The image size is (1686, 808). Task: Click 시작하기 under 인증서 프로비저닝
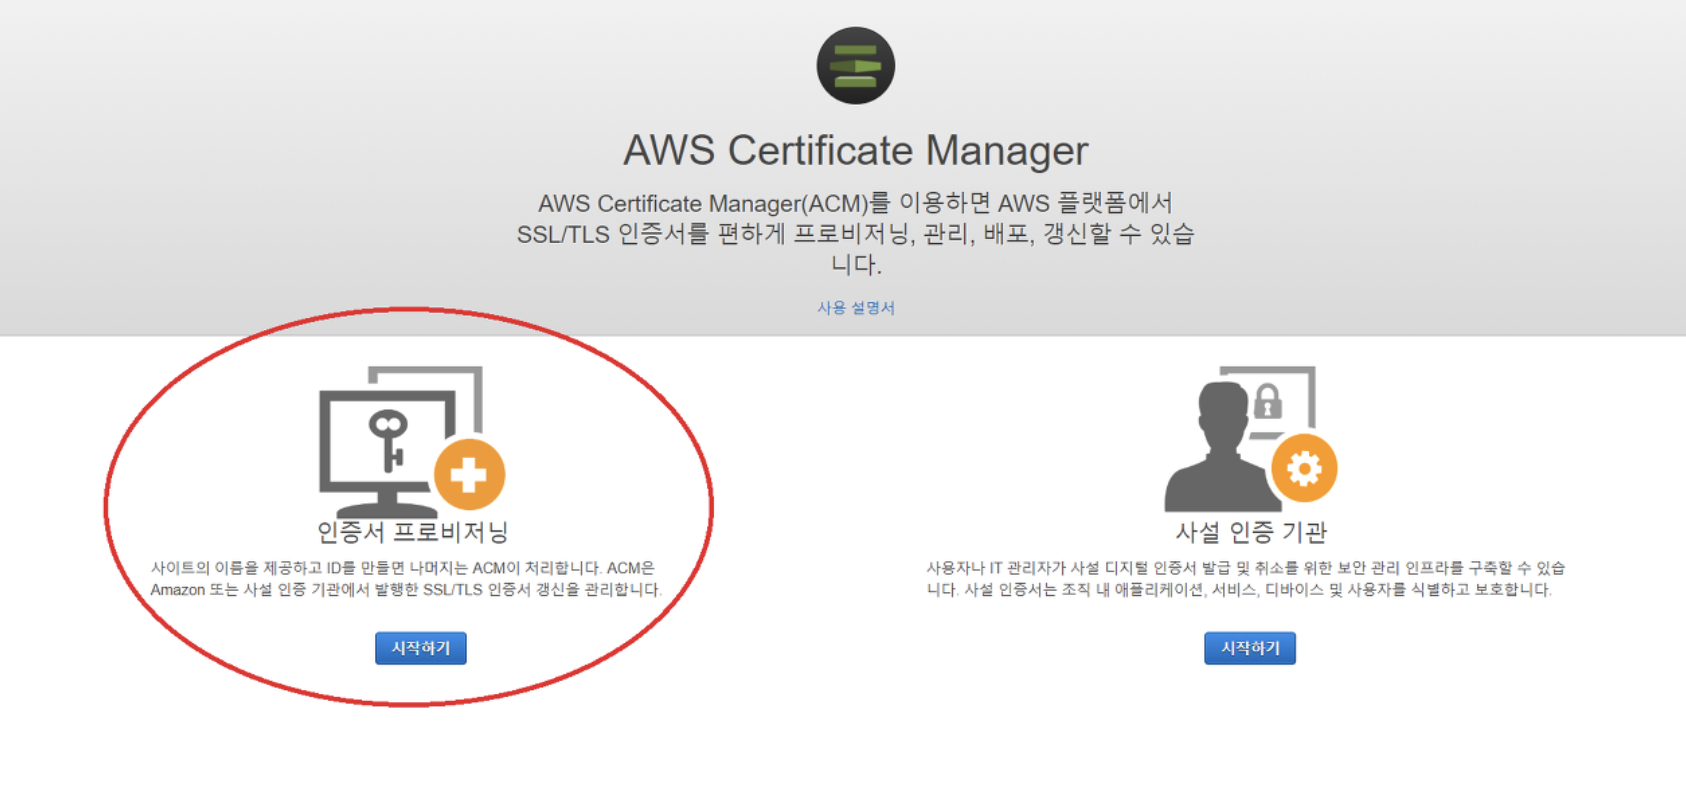[421, 648]
